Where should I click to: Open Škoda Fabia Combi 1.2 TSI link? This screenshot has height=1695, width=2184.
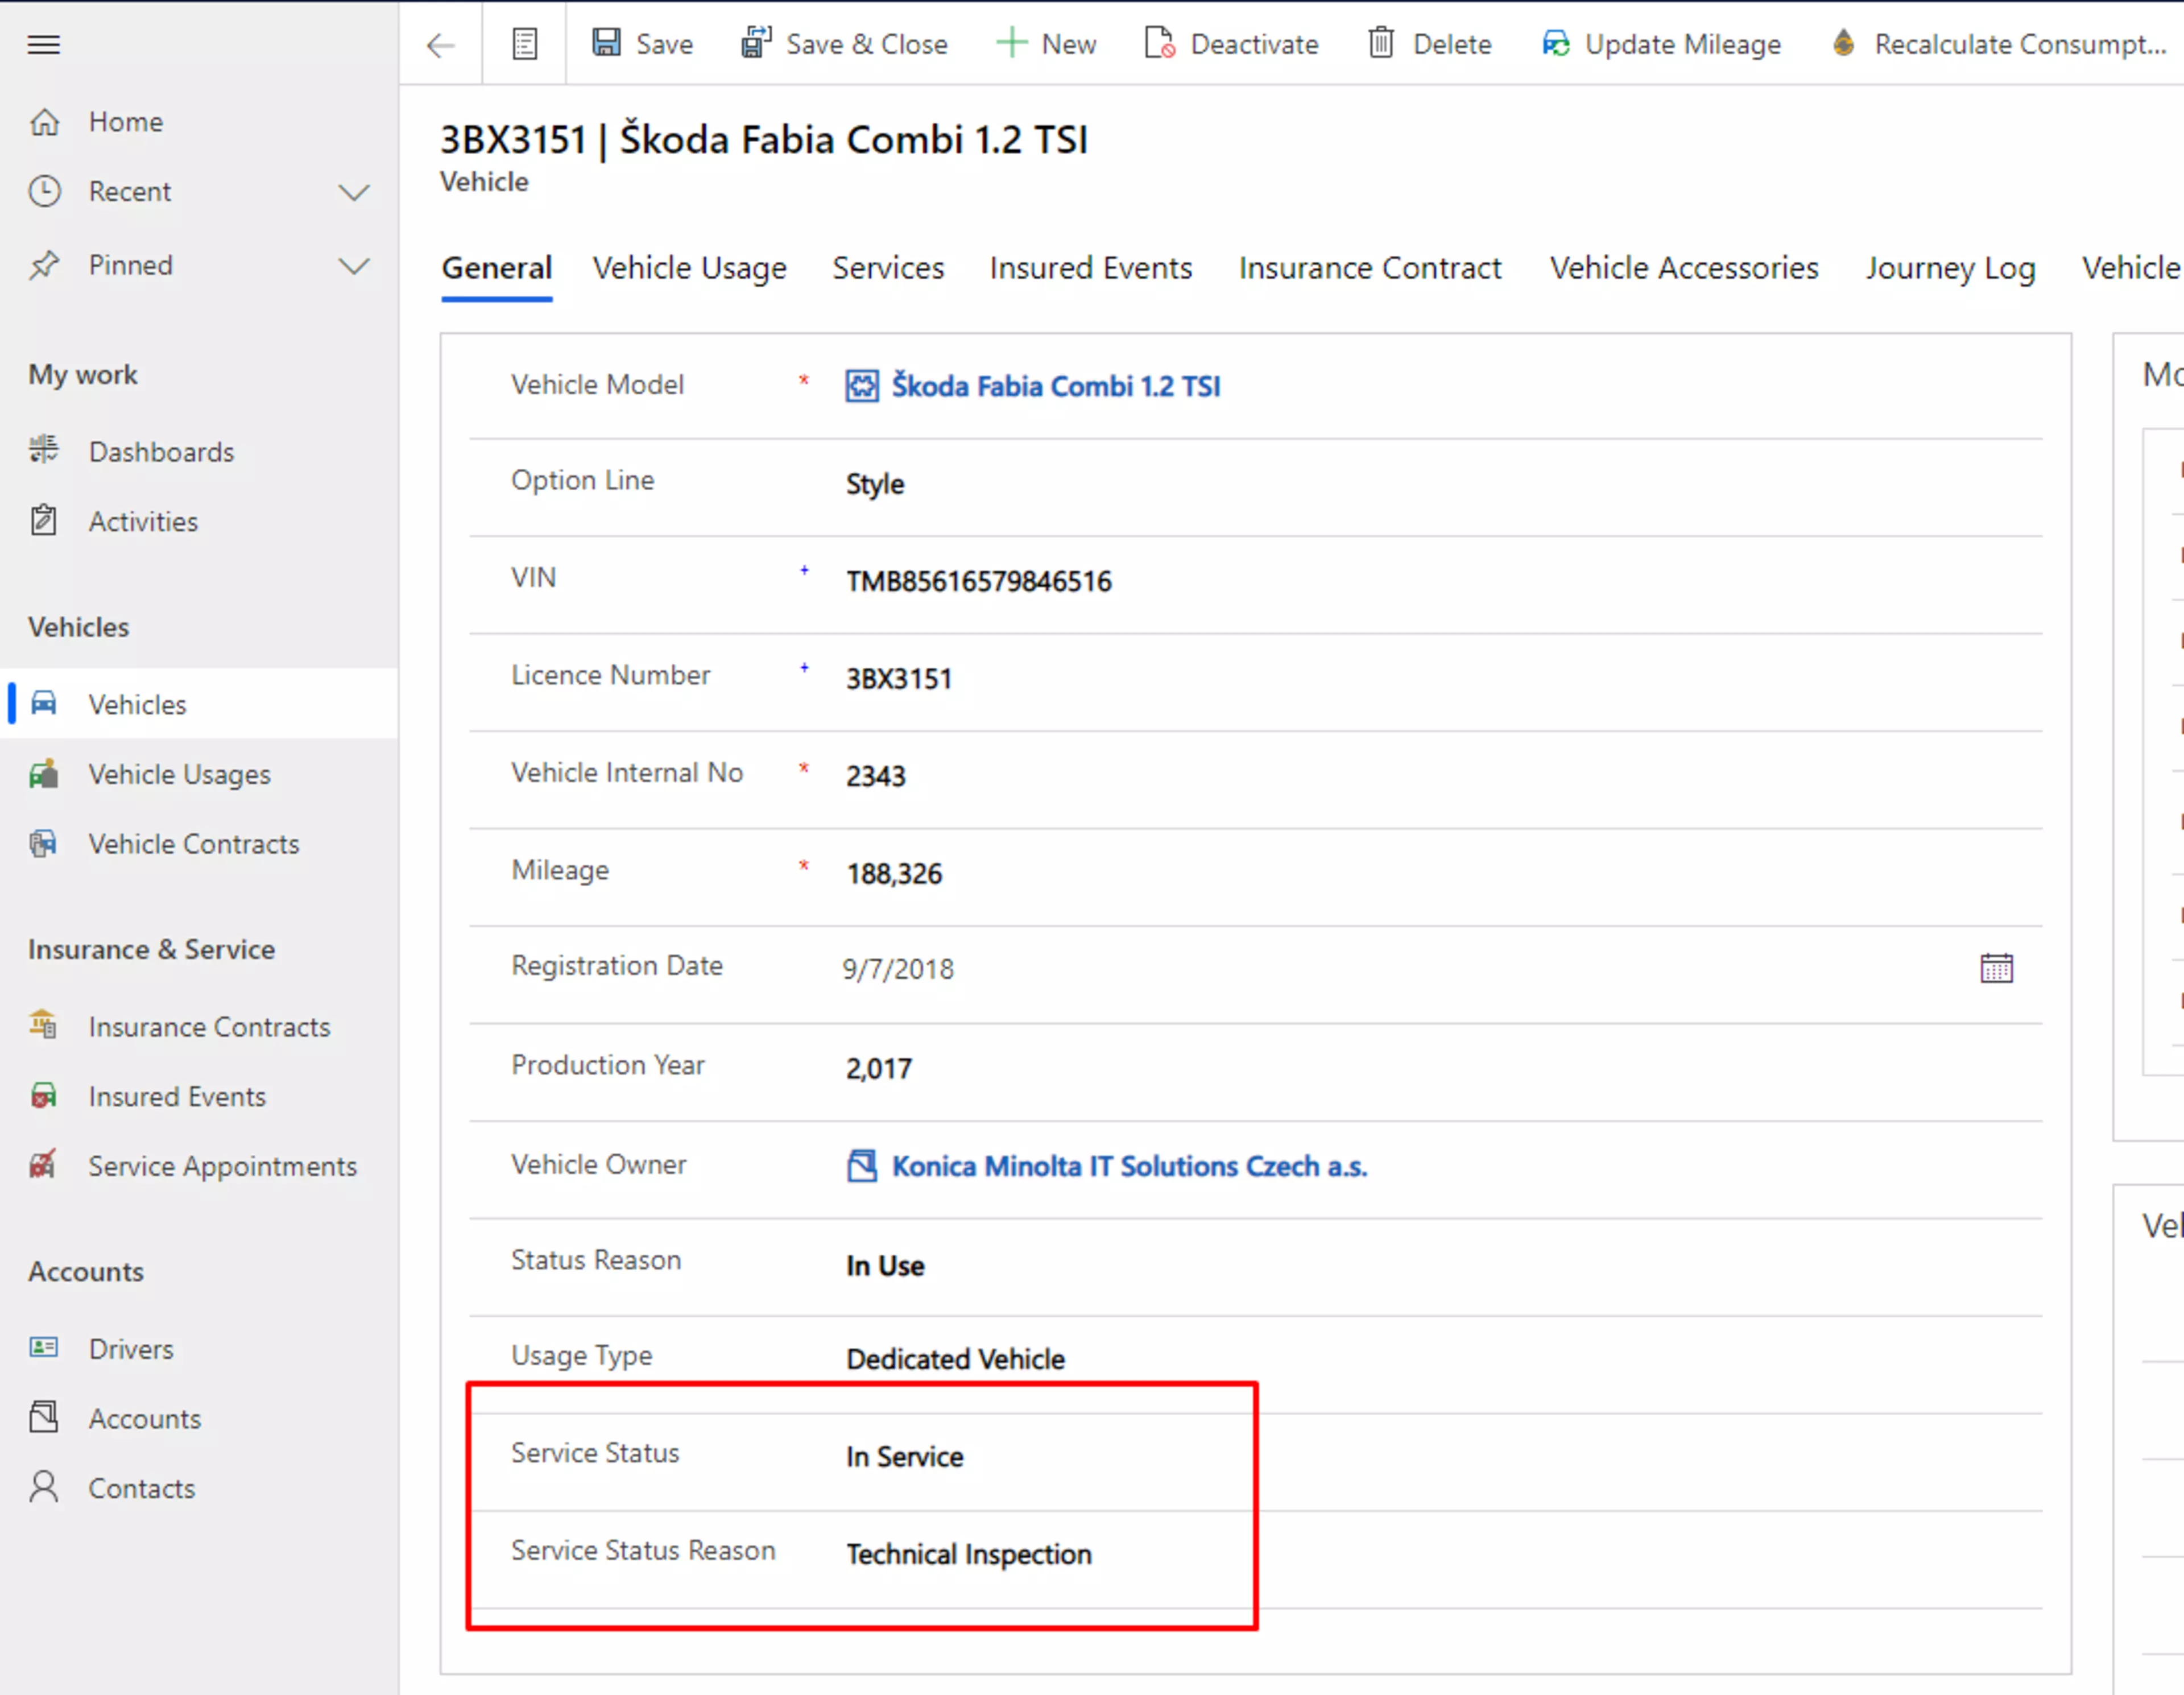pos(1056,386)
